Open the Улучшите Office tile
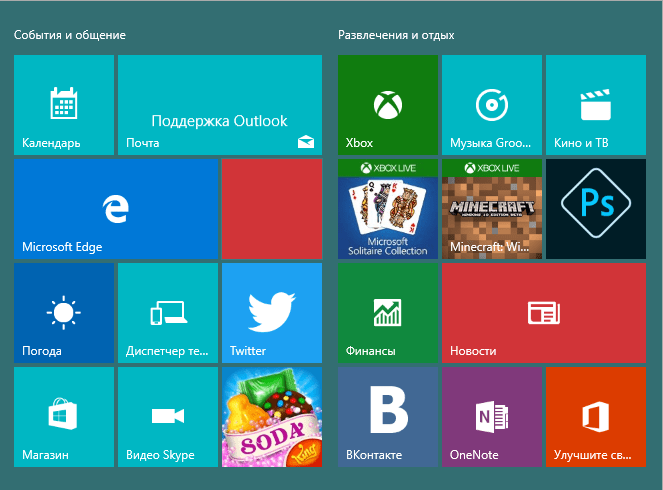This screenshot has width=663, height=490. pyautogui.click(x=596, y=417)
